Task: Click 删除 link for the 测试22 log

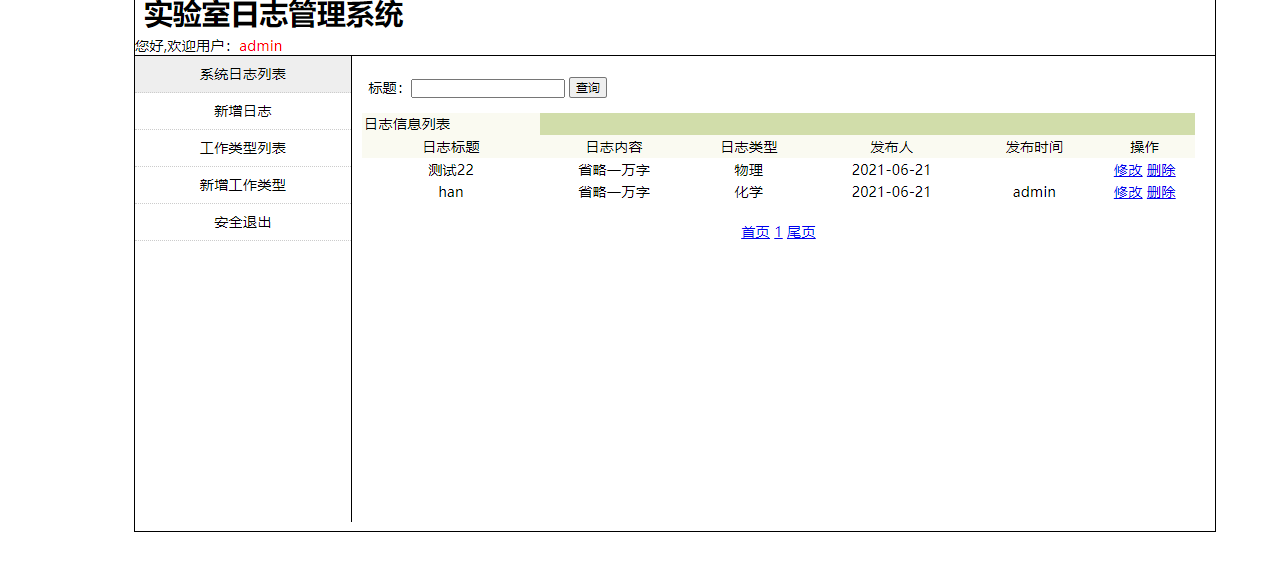Action: pyautogui.click(x=1161, y=170)
